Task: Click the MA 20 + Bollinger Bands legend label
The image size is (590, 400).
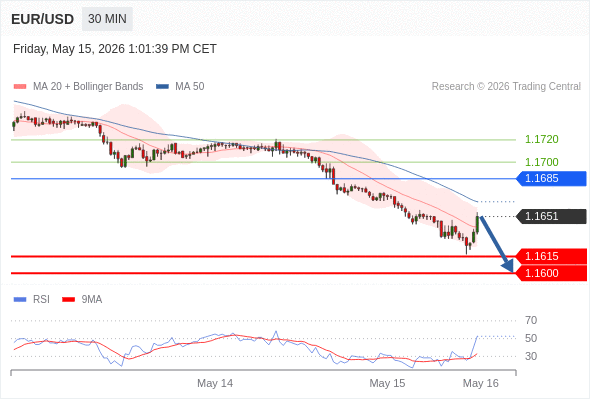Action: tap(88, 87)
